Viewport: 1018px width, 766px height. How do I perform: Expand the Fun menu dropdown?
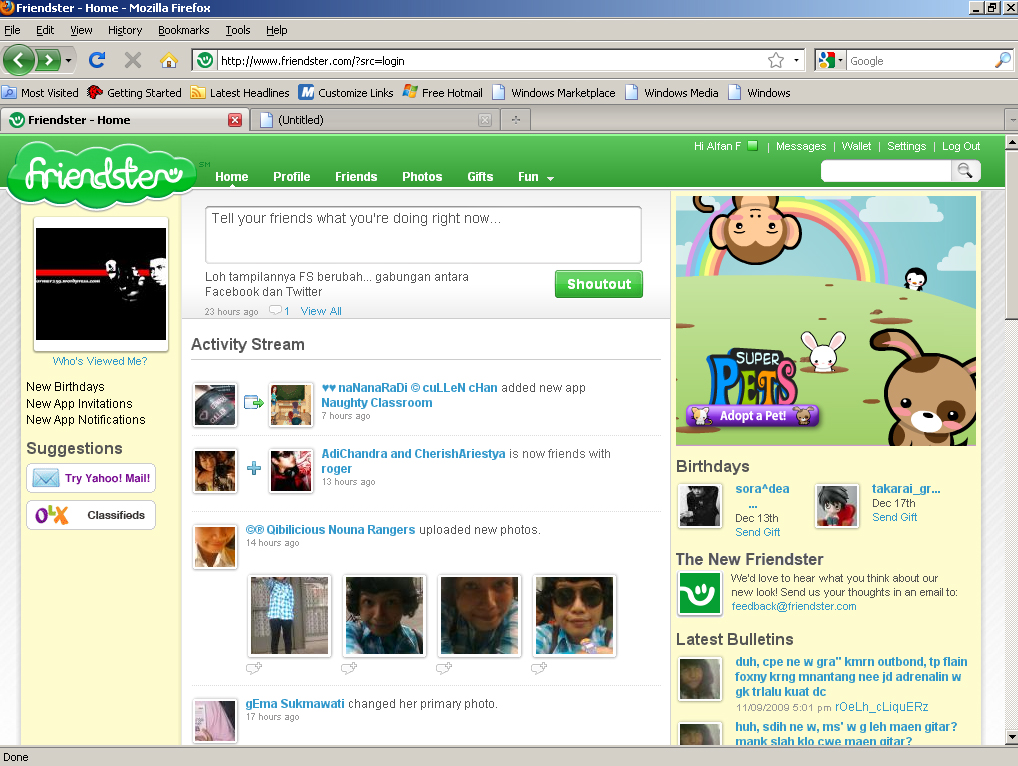(550, 178)
